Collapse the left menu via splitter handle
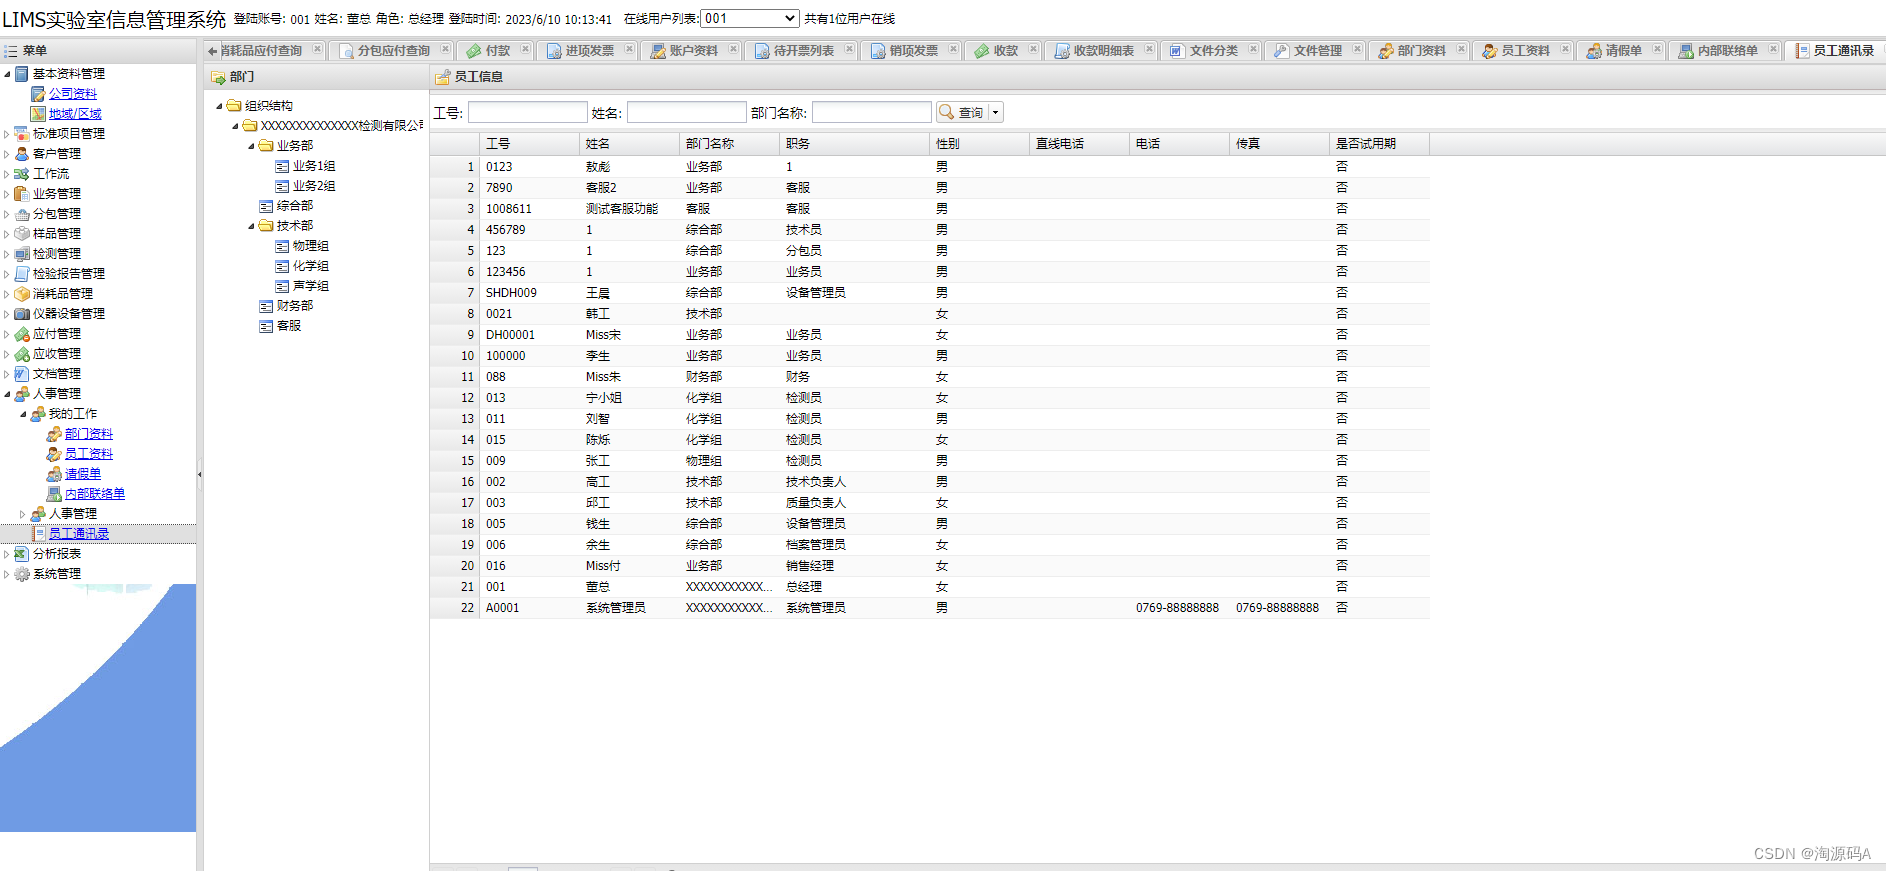This screenshot has width=1886, height=871. 200,474
